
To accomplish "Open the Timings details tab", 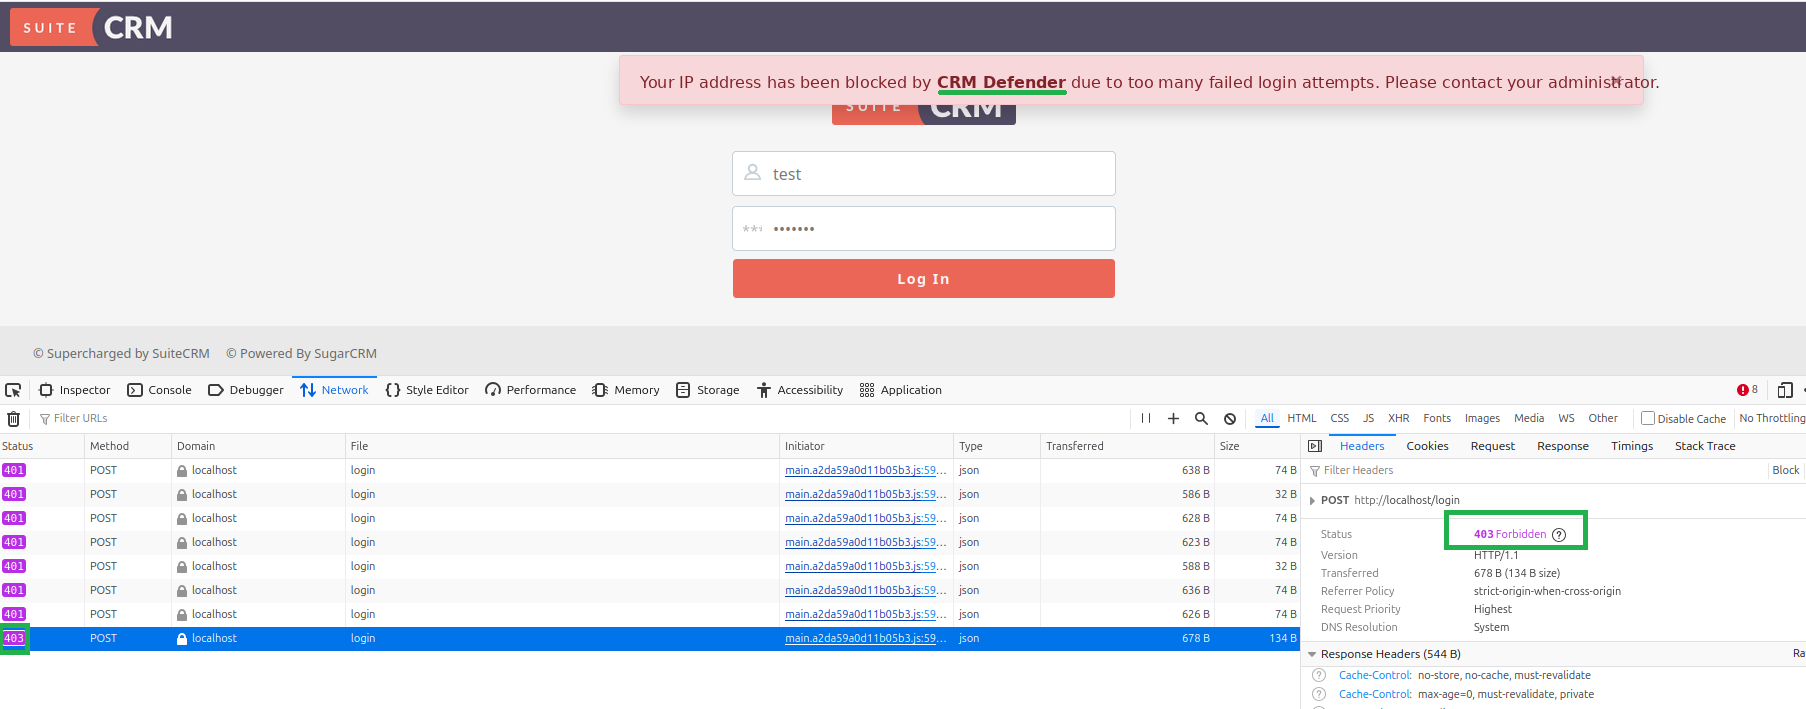I will [1632, 446].
